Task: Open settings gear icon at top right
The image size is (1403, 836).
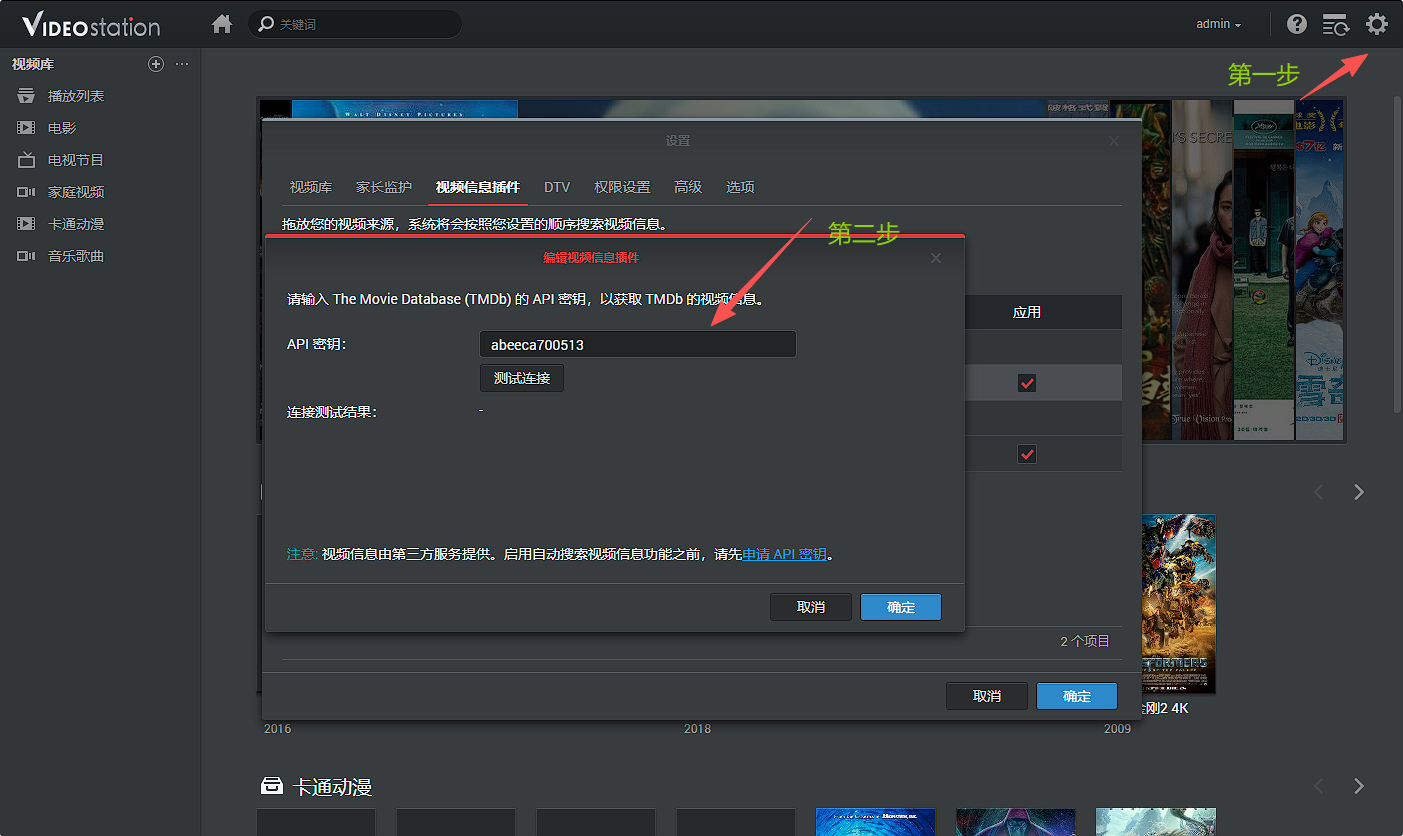Action: [x=1377, y=24]
